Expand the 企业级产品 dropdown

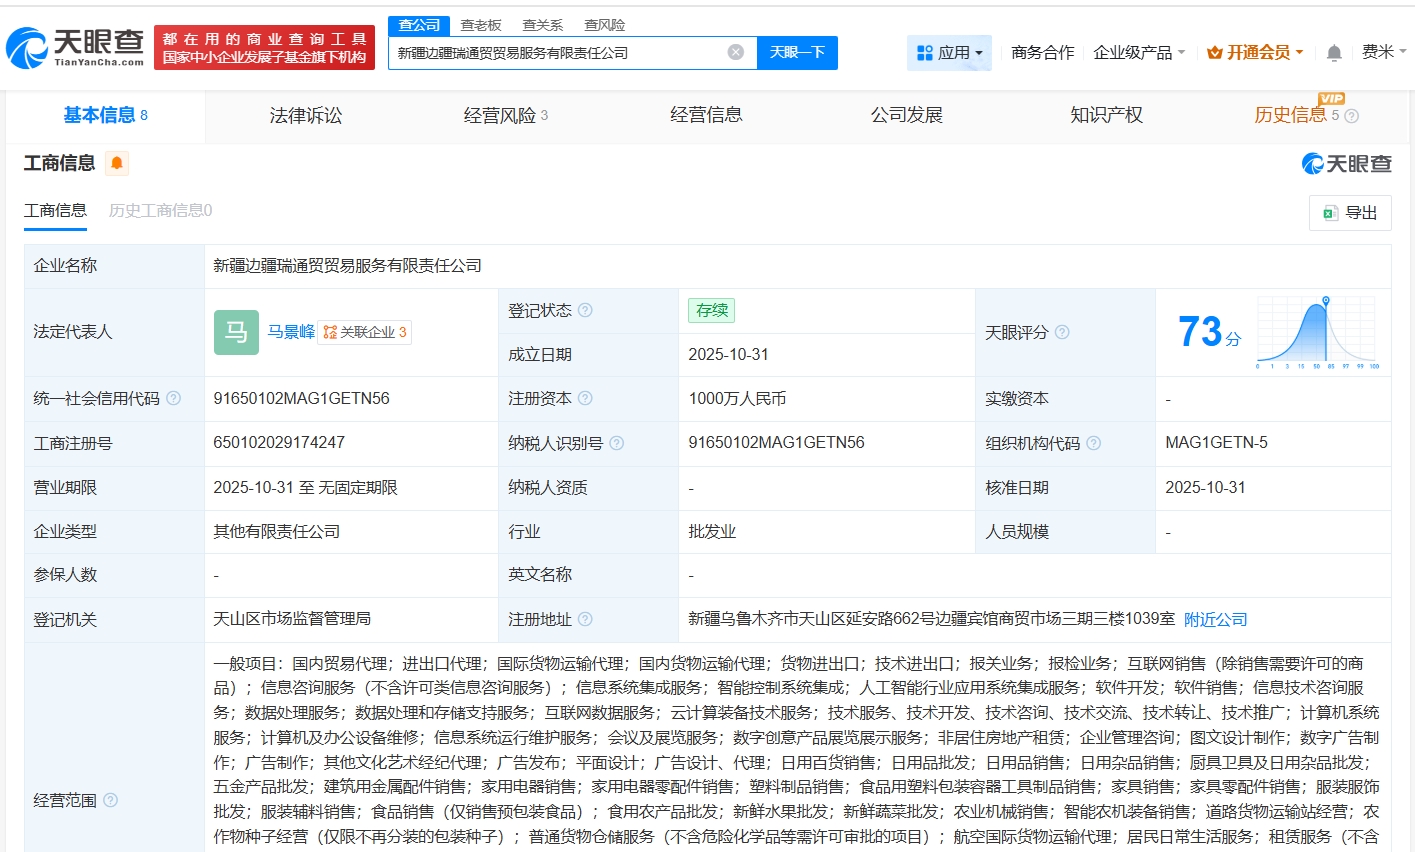click(x=1139, y=52)
